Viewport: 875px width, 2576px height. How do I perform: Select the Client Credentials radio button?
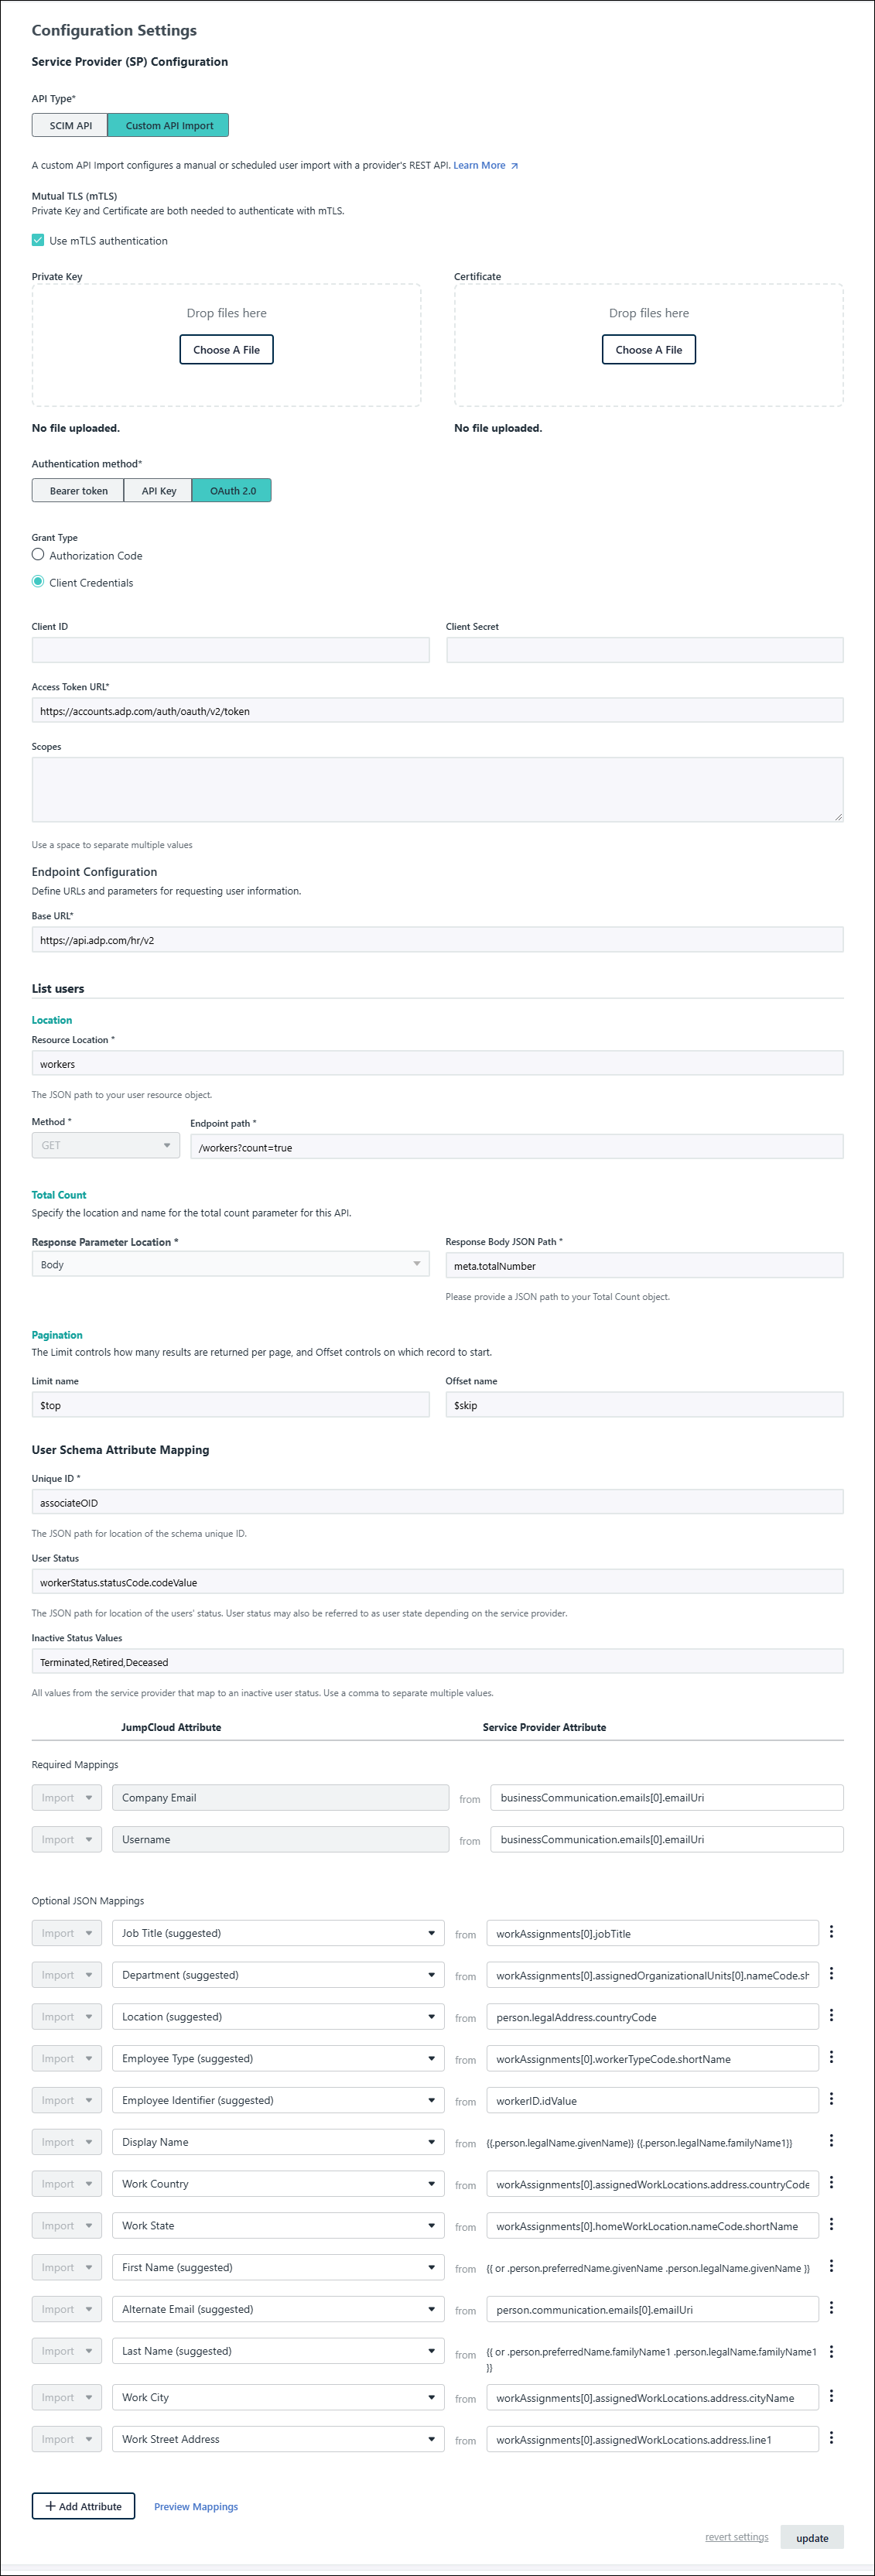[38, 582]
